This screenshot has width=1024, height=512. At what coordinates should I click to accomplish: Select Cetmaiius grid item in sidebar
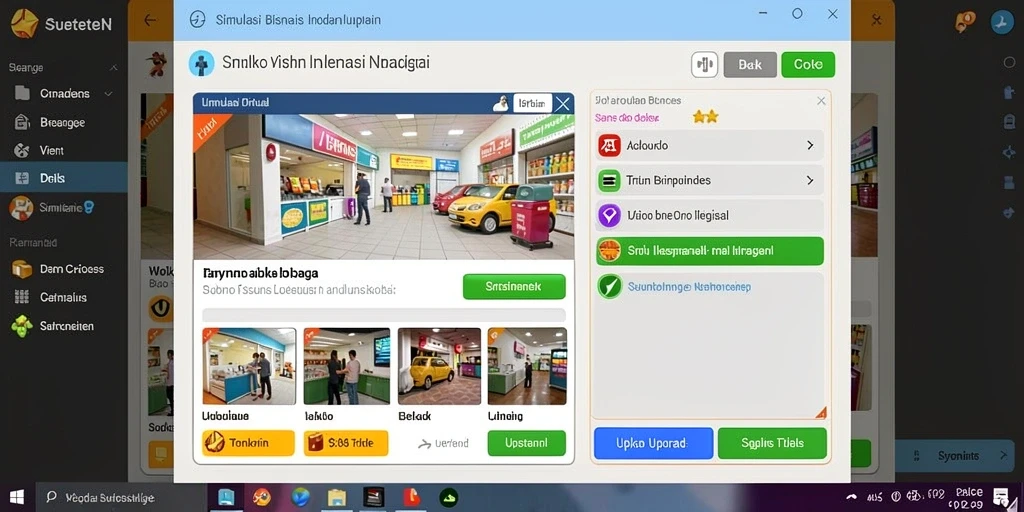(63, 297)
